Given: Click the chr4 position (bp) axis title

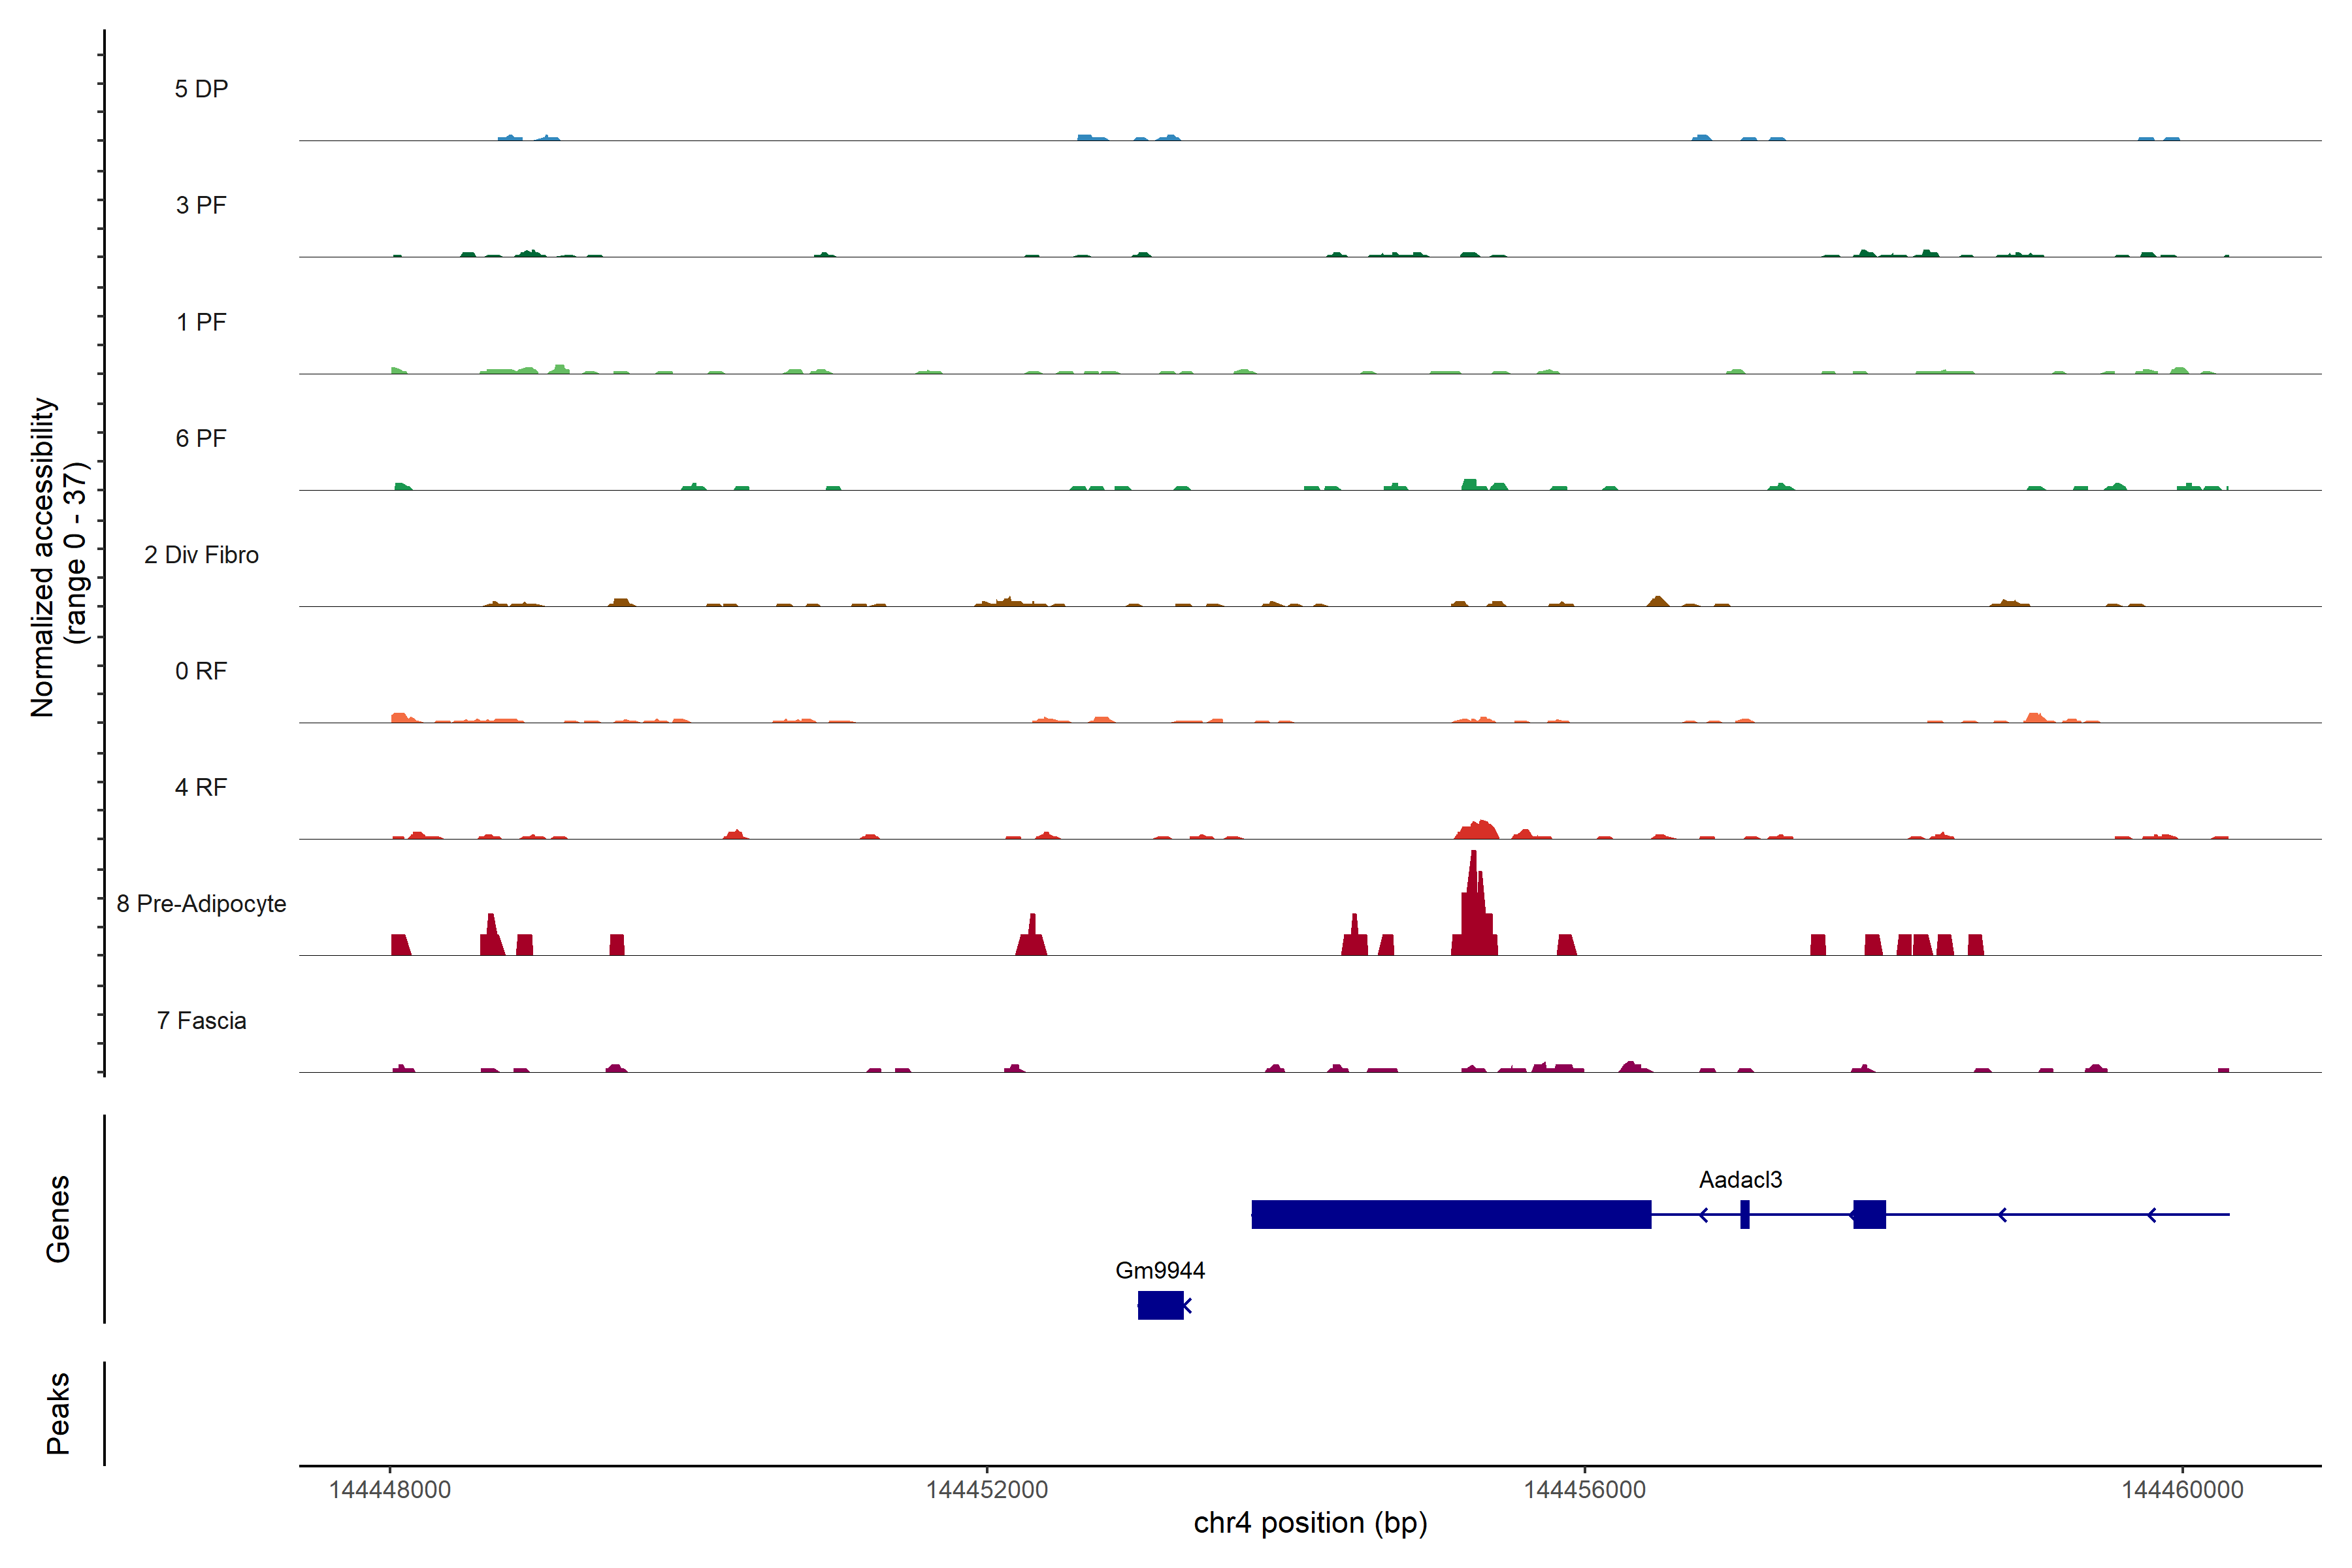Looking at the screenshot, I should pyautogui.click(x=1310, y=1523).
